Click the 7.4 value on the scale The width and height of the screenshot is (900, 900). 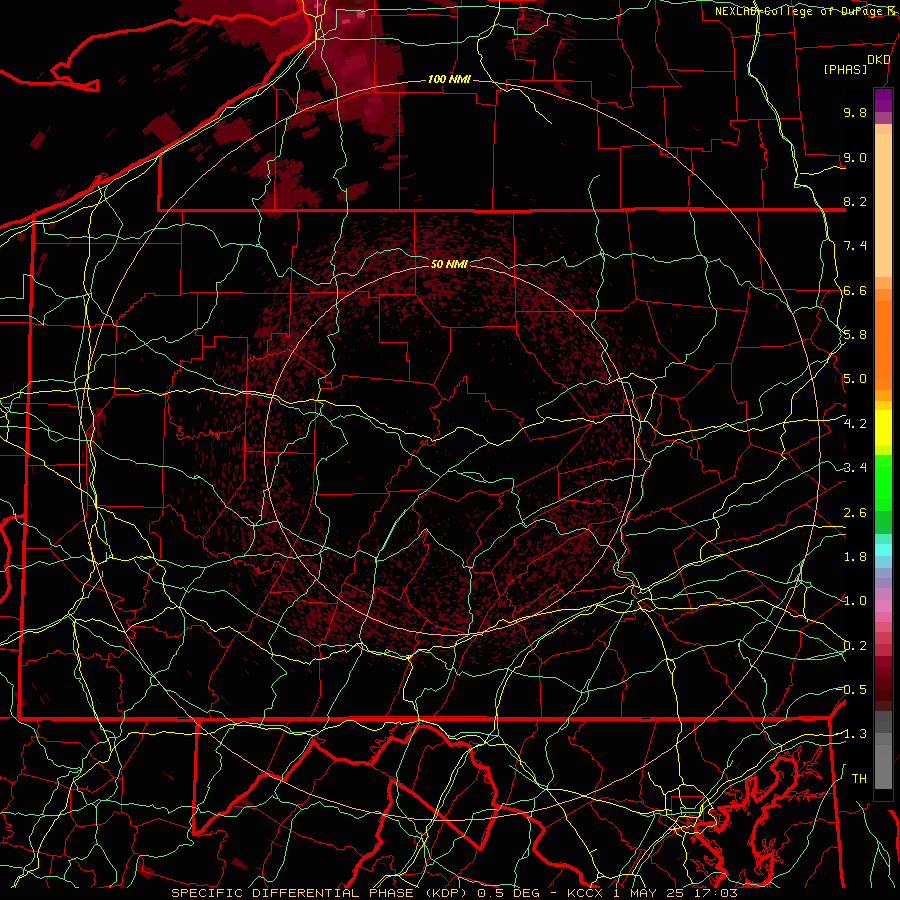click(x=855, y=246)
